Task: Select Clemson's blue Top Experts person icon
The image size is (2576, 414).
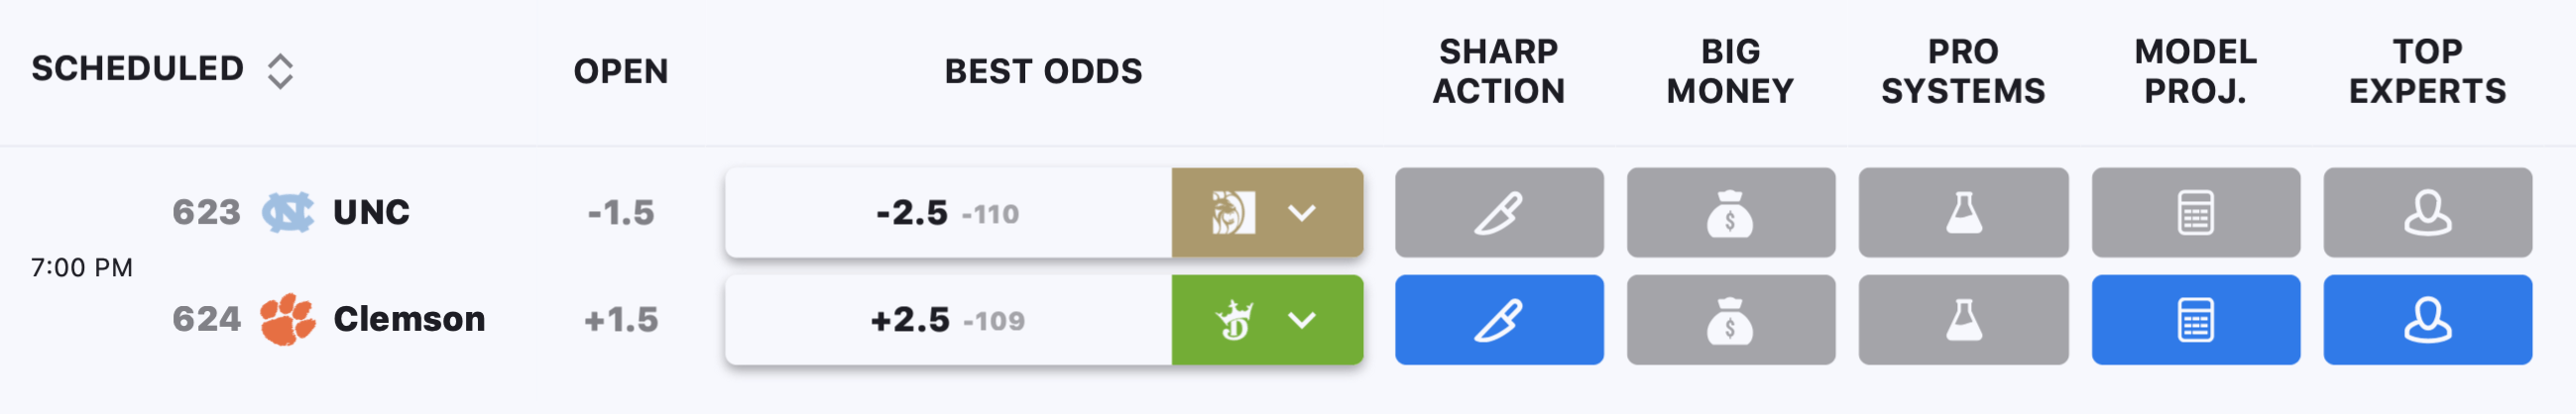Action: (2428, 320)
